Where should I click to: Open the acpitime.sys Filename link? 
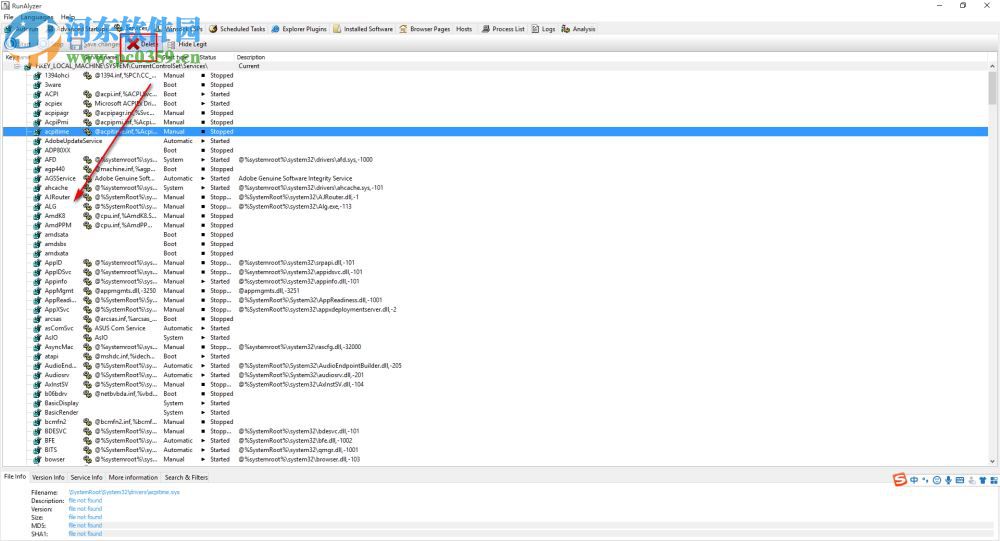click(124, 493)
